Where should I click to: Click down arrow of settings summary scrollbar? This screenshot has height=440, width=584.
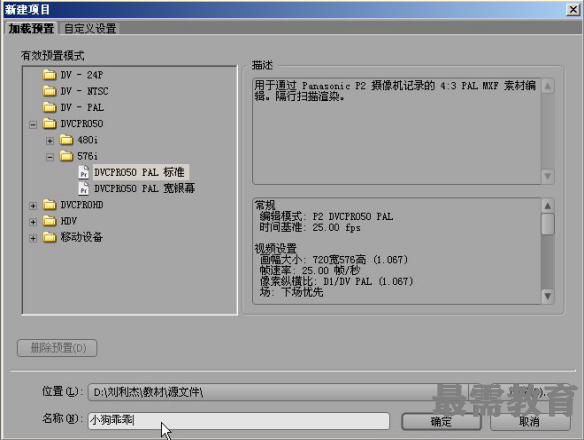tap(548, 297)
